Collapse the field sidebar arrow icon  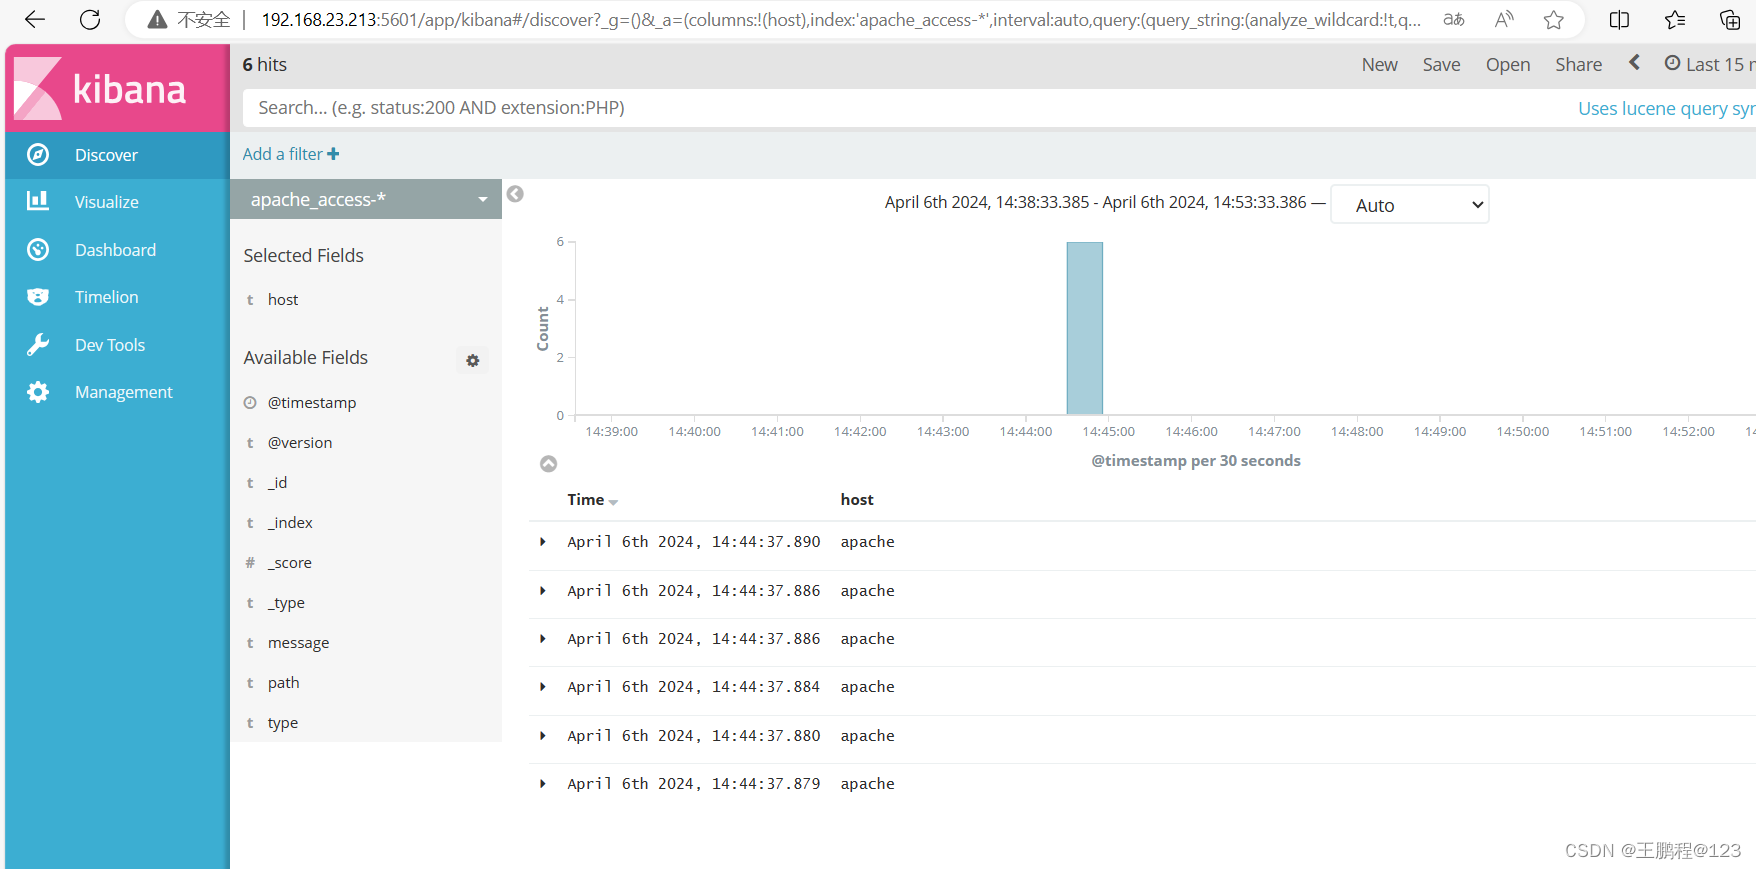pyautogui.click(x=515, y=194)
